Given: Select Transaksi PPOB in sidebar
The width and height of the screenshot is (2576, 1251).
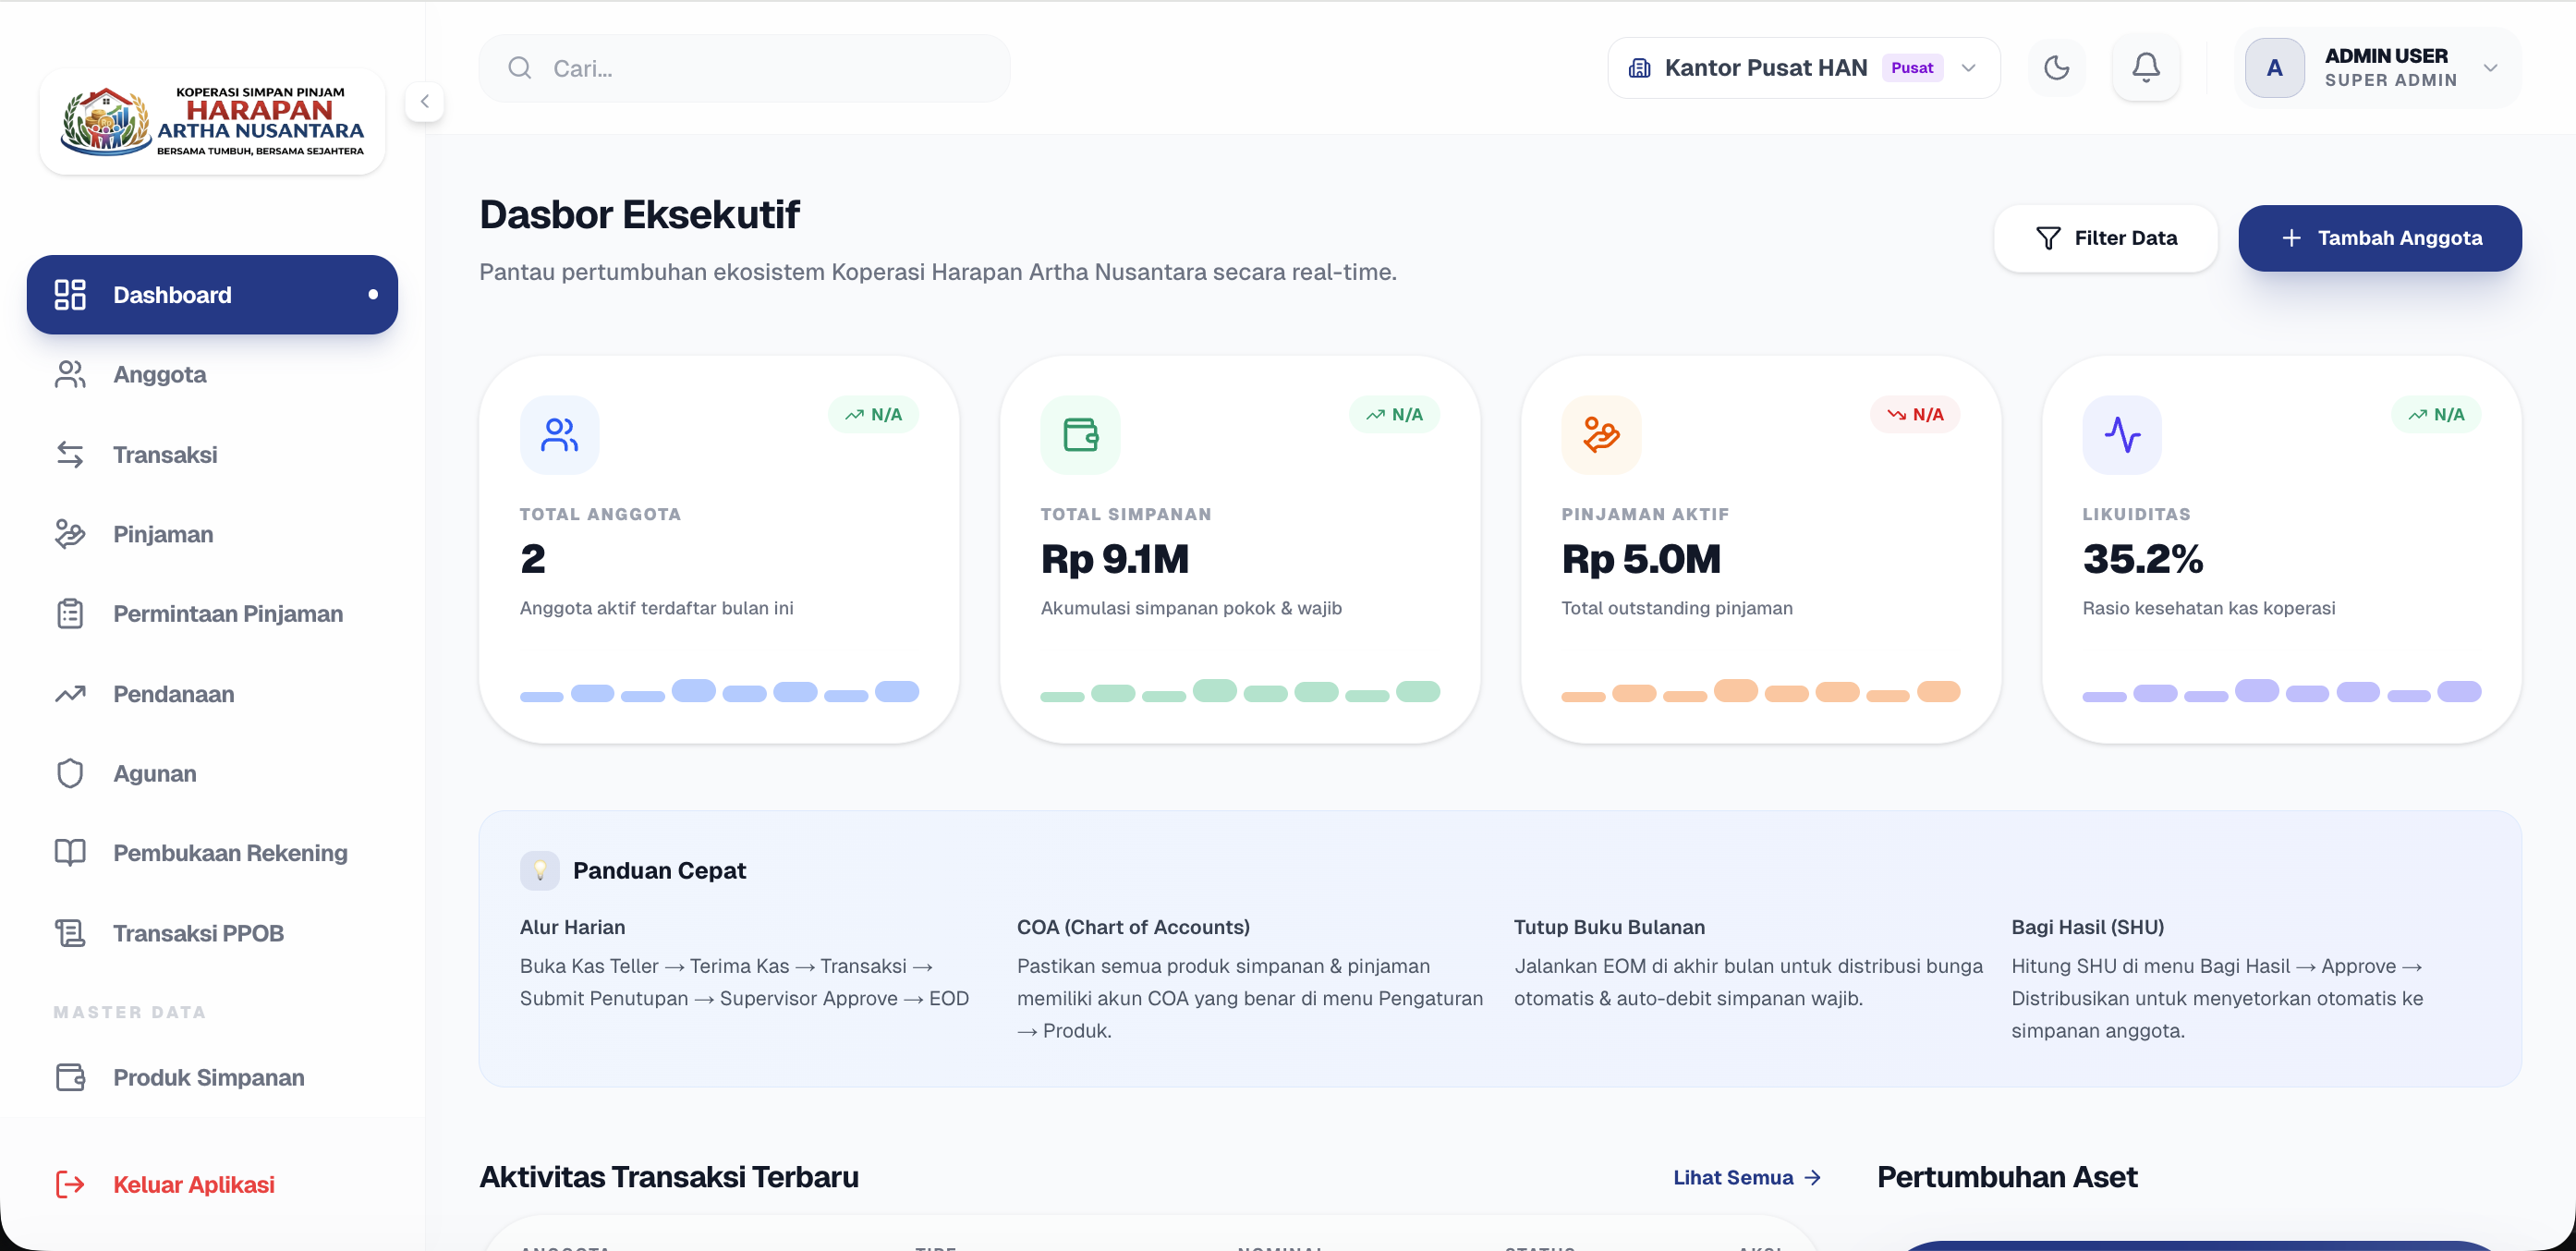Looking at the screenshot, I should coord(198,932).
